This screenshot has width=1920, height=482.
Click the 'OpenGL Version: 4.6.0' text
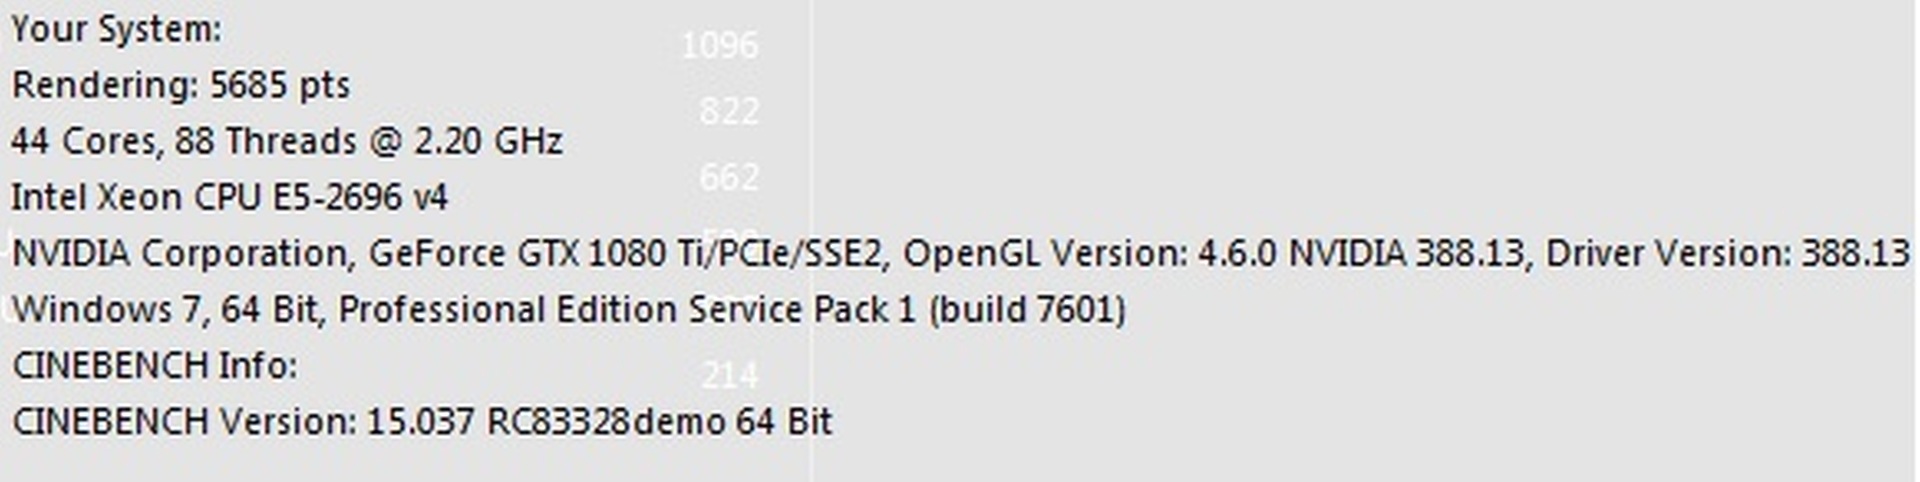[x=1090, y=254]
